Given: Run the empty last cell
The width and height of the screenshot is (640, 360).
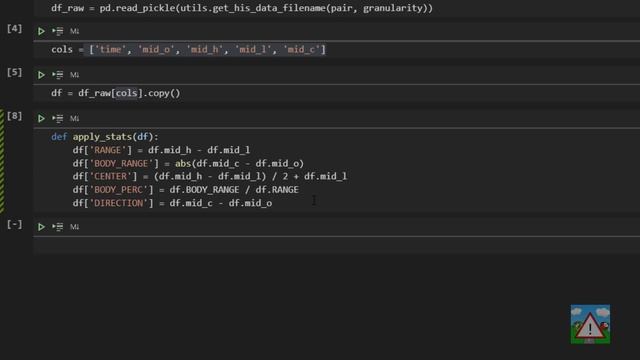Looking at the screenshot, I should (41, 227).
